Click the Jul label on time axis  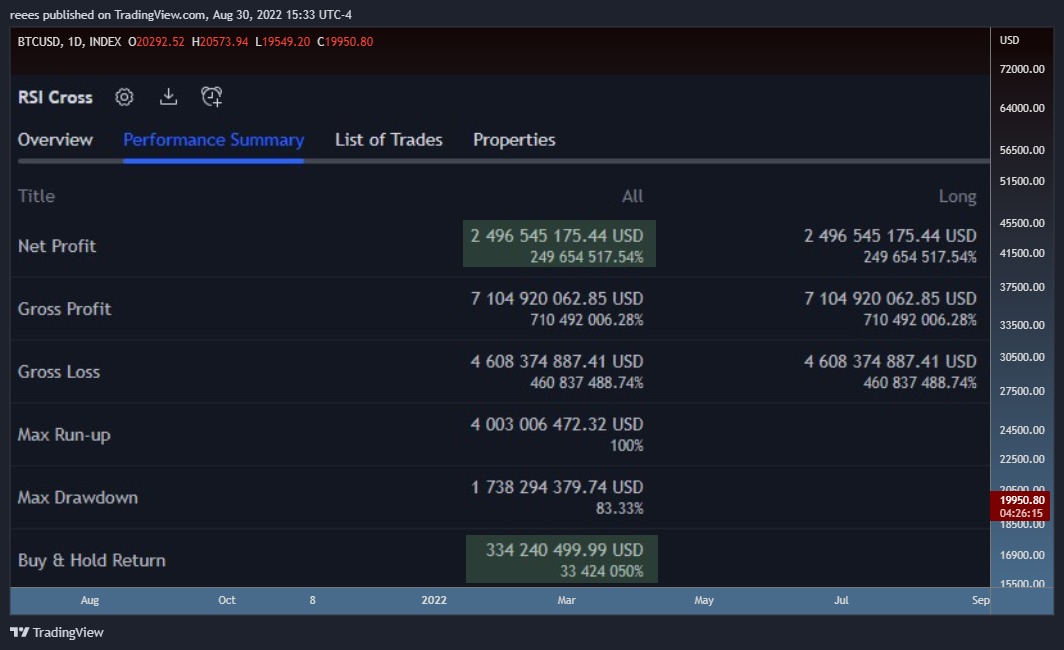coord(841,600)
